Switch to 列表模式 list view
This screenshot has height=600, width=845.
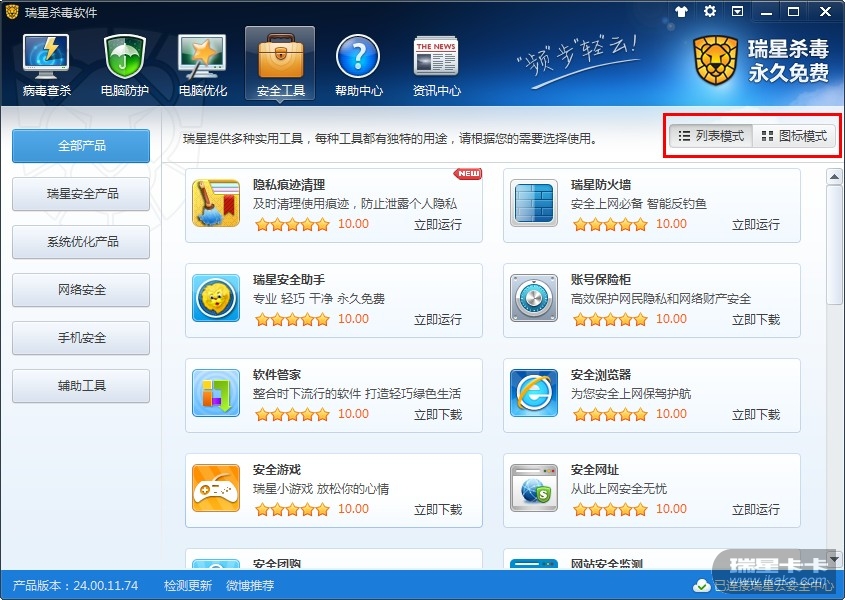click(711, 136)
